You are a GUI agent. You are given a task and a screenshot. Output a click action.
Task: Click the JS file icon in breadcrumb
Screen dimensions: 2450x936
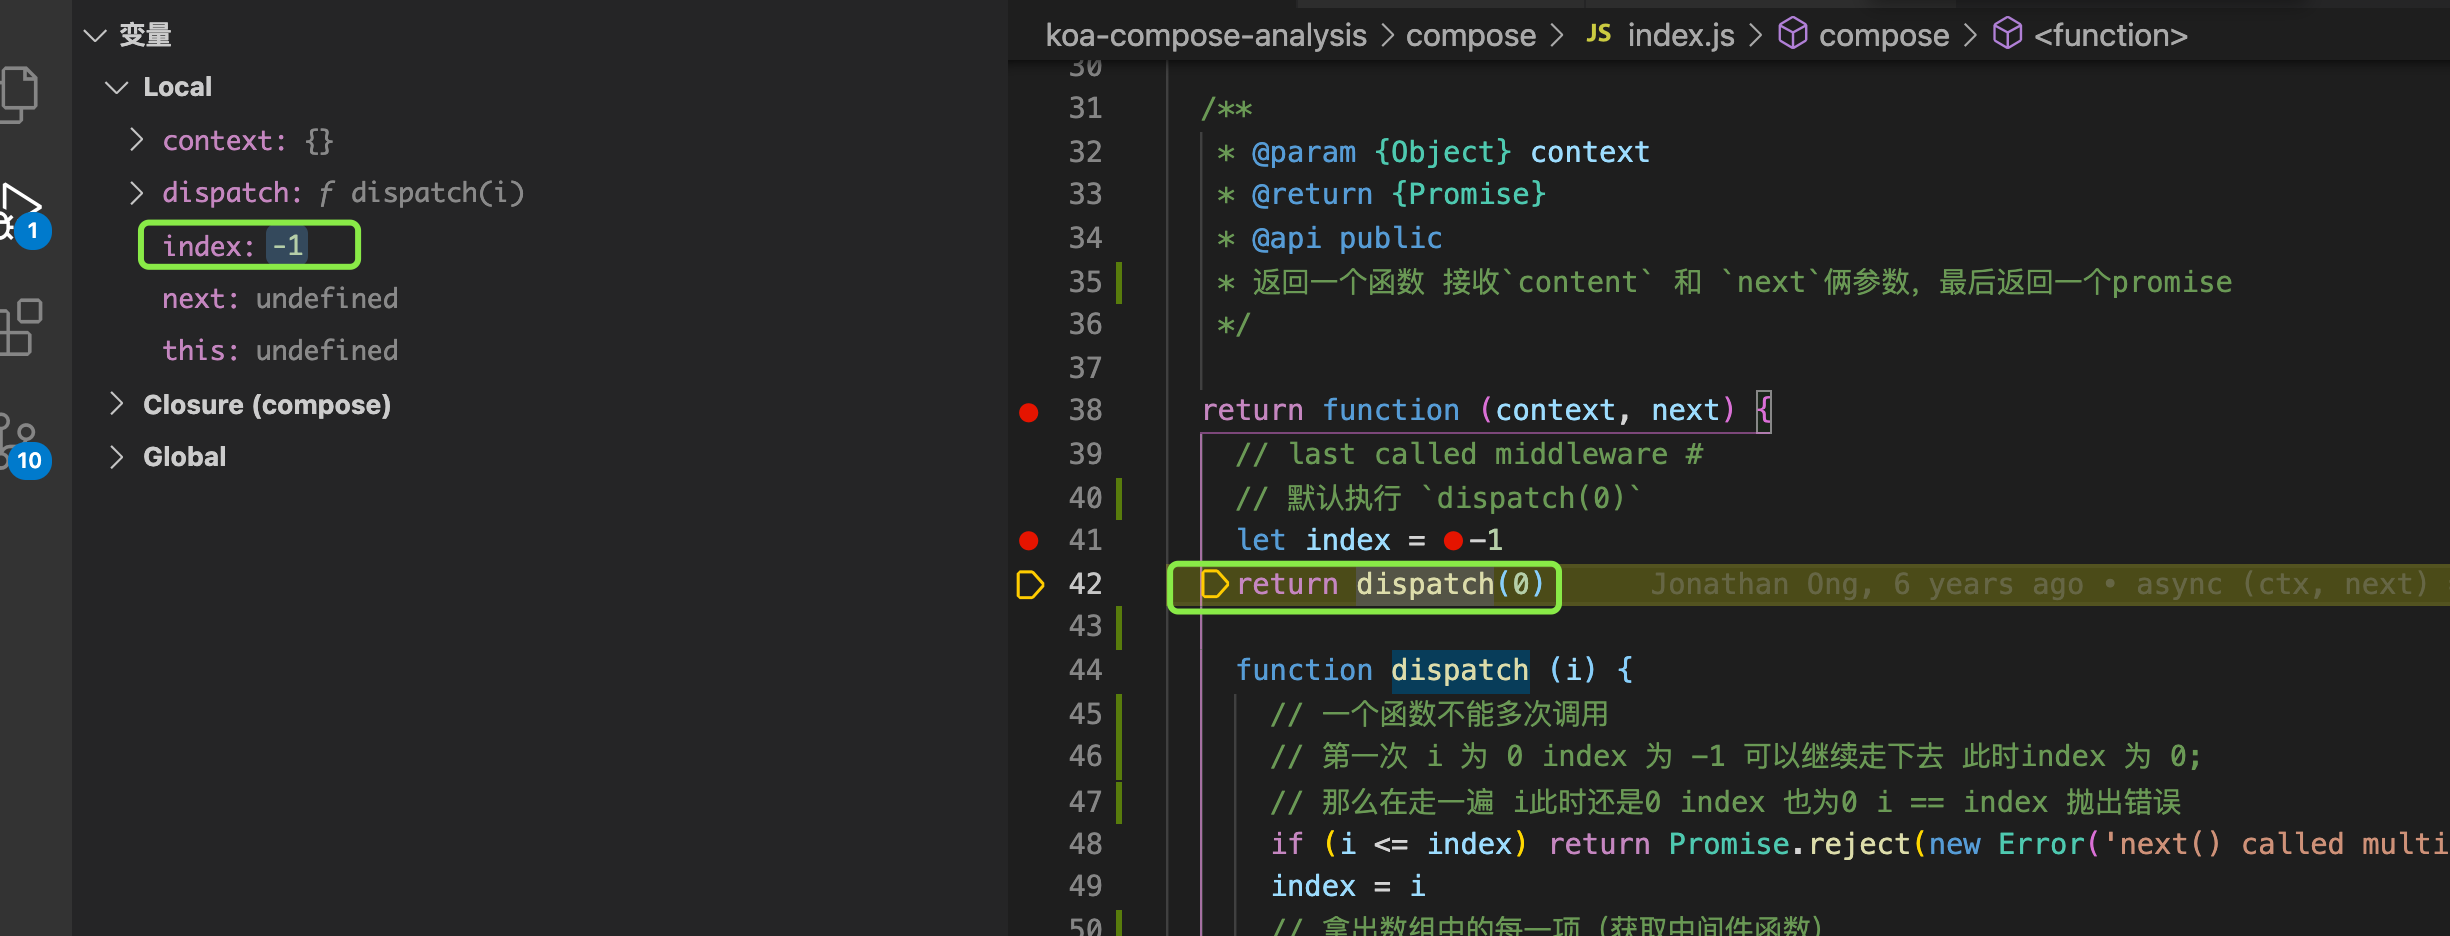tap(1598, 34)
